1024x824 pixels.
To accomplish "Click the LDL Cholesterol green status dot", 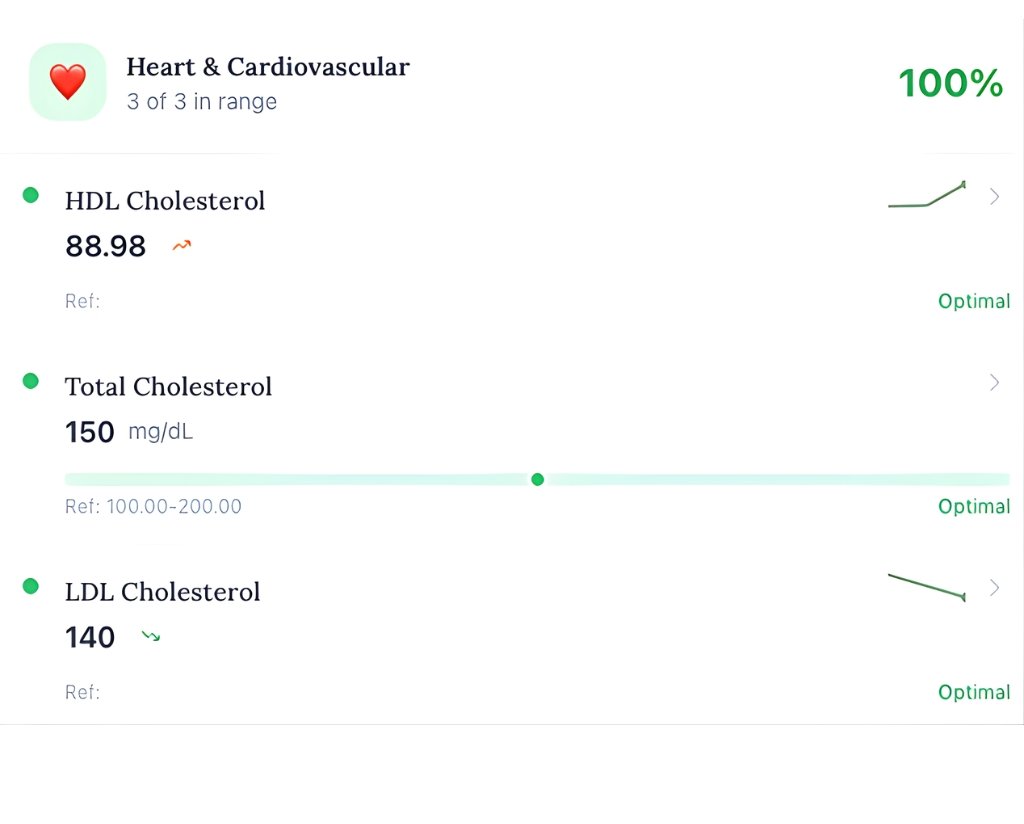I will [x=31, y=586].
